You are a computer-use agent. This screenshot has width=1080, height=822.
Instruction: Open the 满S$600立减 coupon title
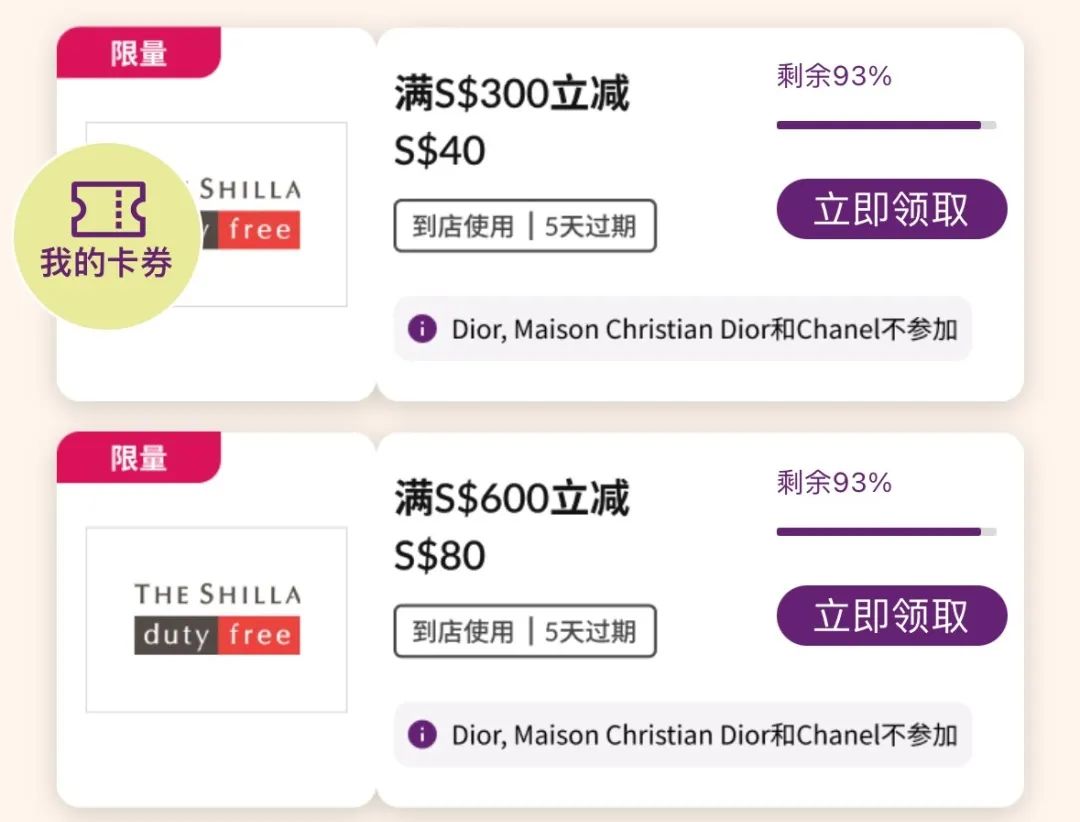coord(511,499)
